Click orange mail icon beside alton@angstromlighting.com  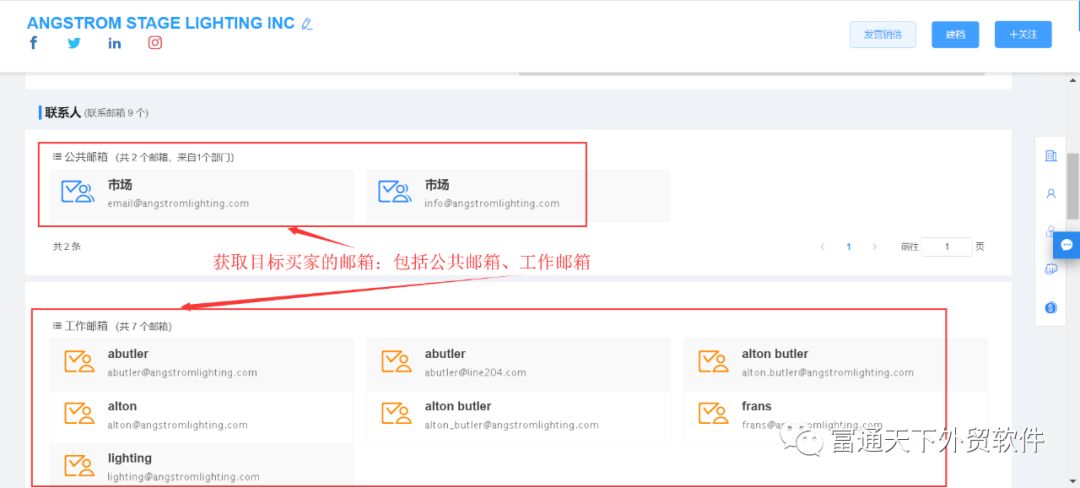[79, 413]
